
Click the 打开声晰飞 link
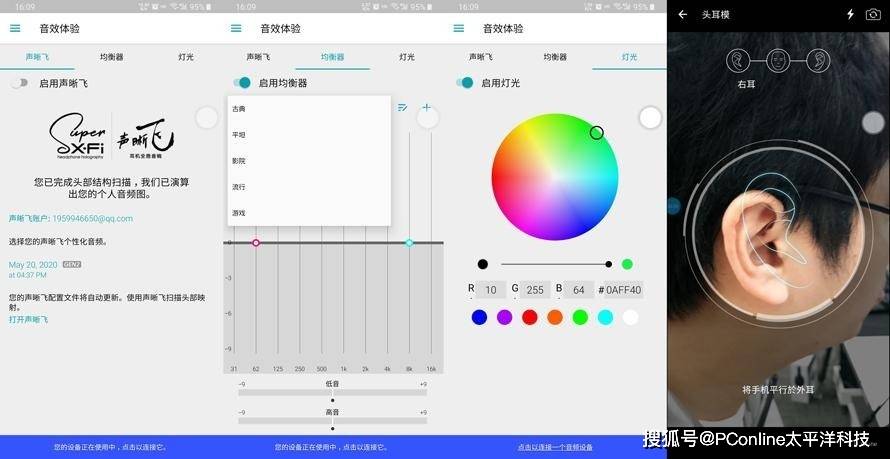(x=28, y=319)
